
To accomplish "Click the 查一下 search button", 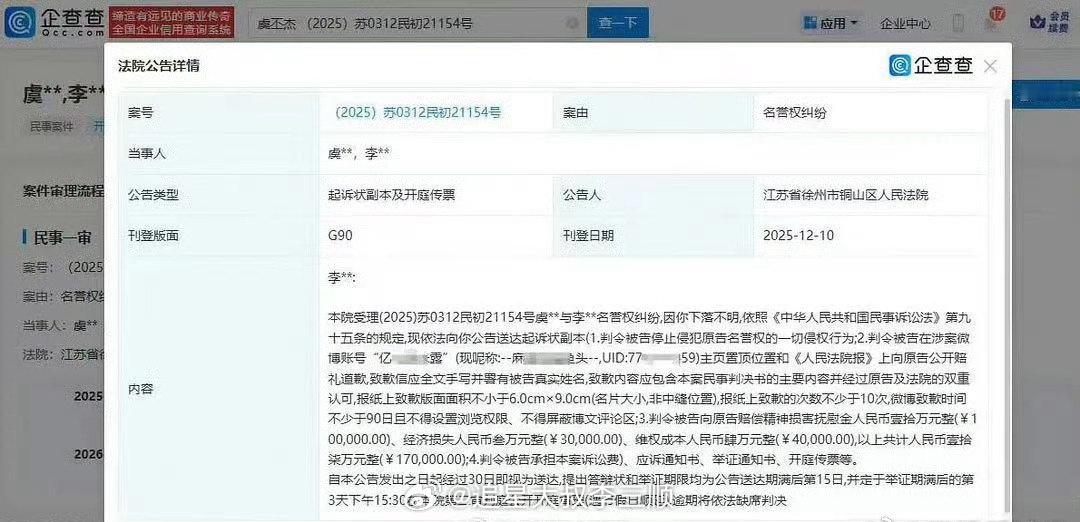I will click(618, 23).
